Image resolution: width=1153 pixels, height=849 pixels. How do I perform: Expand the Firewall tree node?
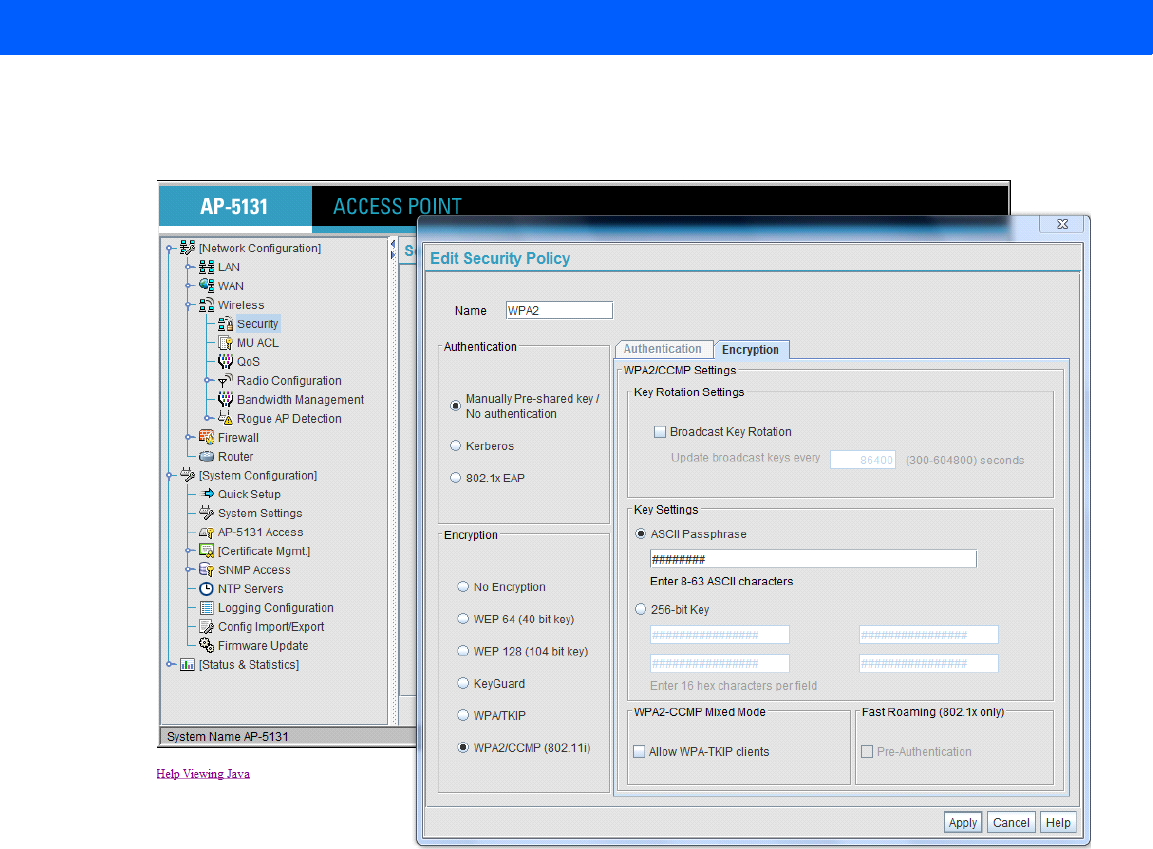point(188,437)
